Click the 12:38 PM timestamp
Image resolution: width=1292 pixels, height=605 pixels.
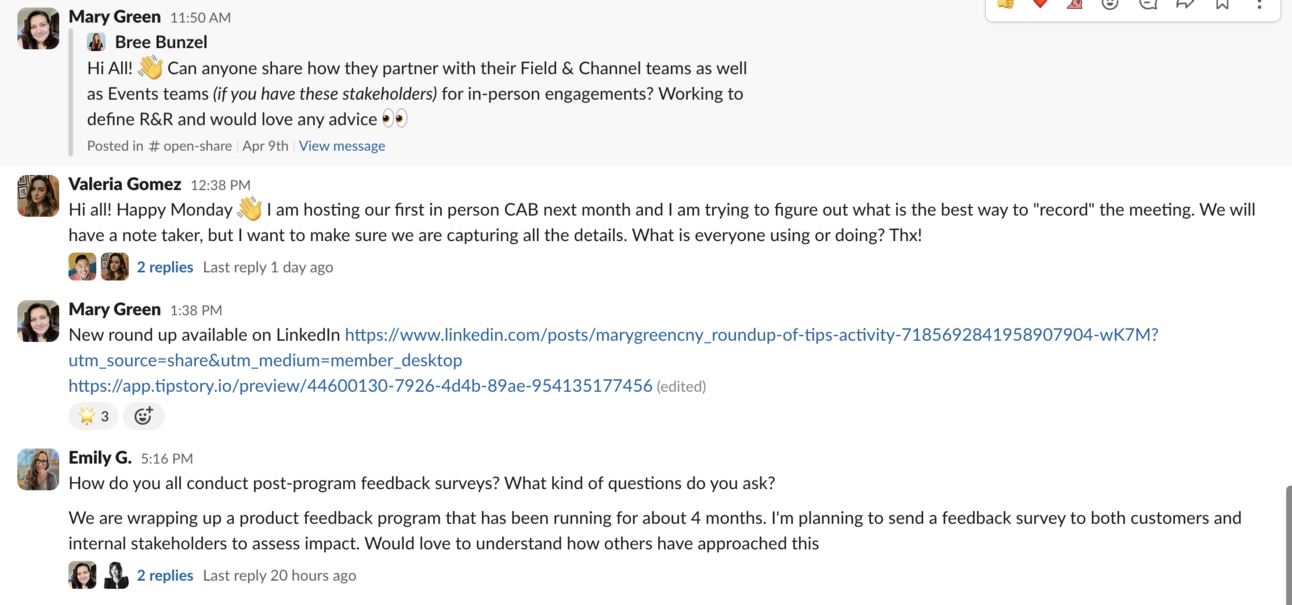point(220,185)
